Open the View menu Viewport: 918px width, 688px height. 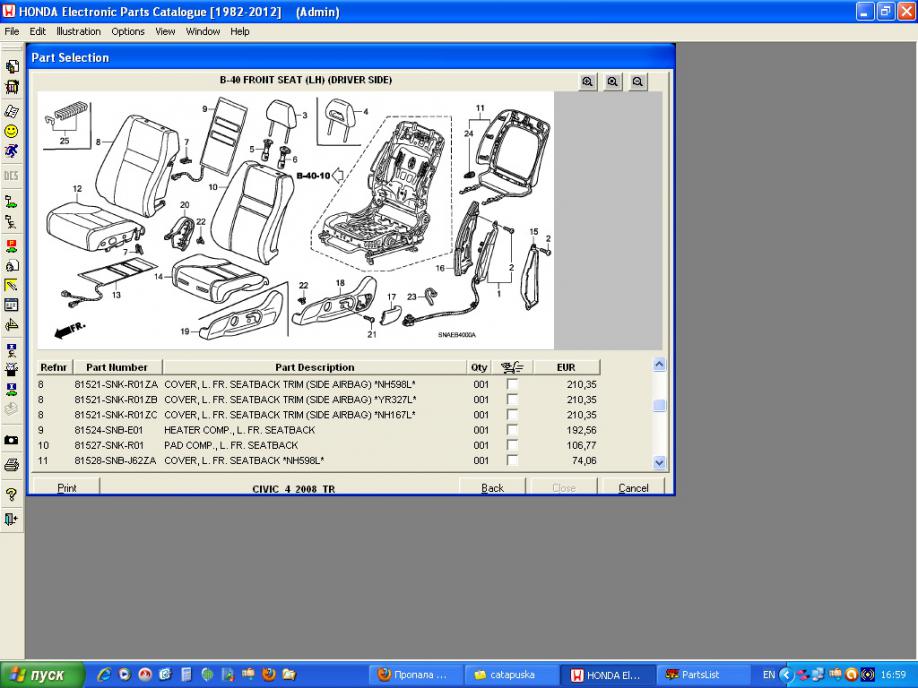pyautogui.click(x=165, y=32)
